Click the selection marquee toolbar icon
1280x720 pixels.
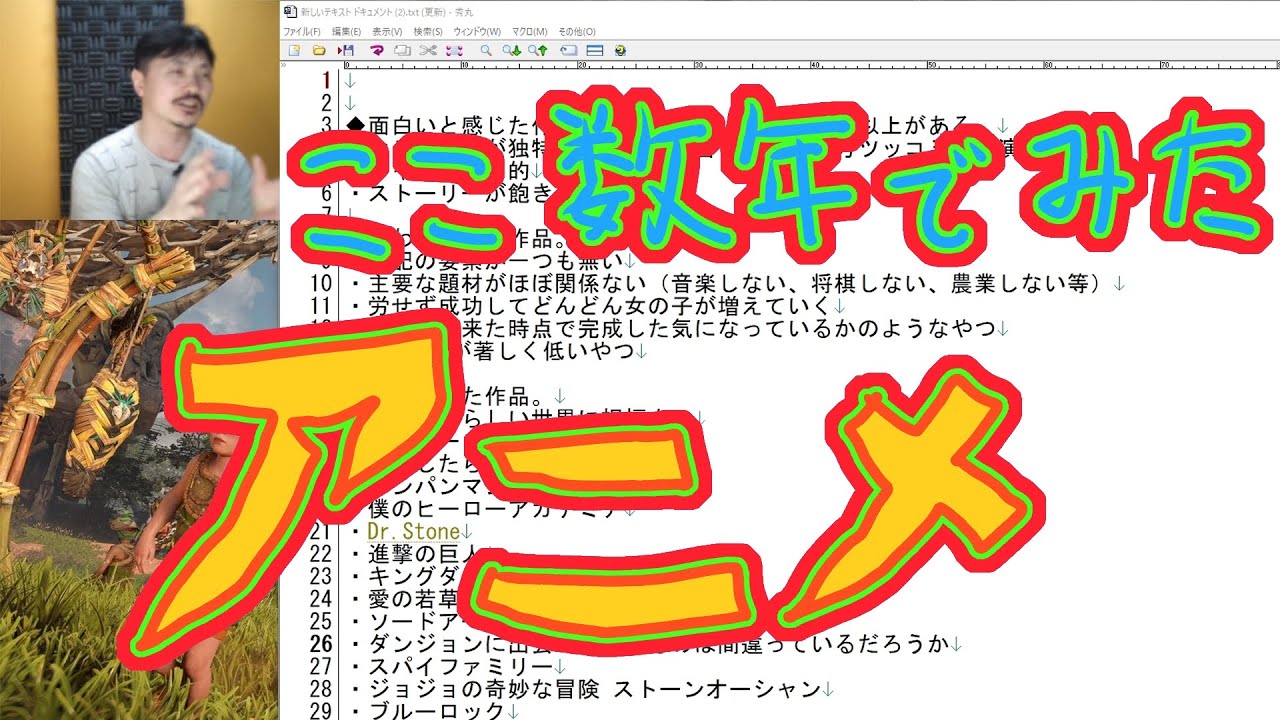(x=454, y=50)
